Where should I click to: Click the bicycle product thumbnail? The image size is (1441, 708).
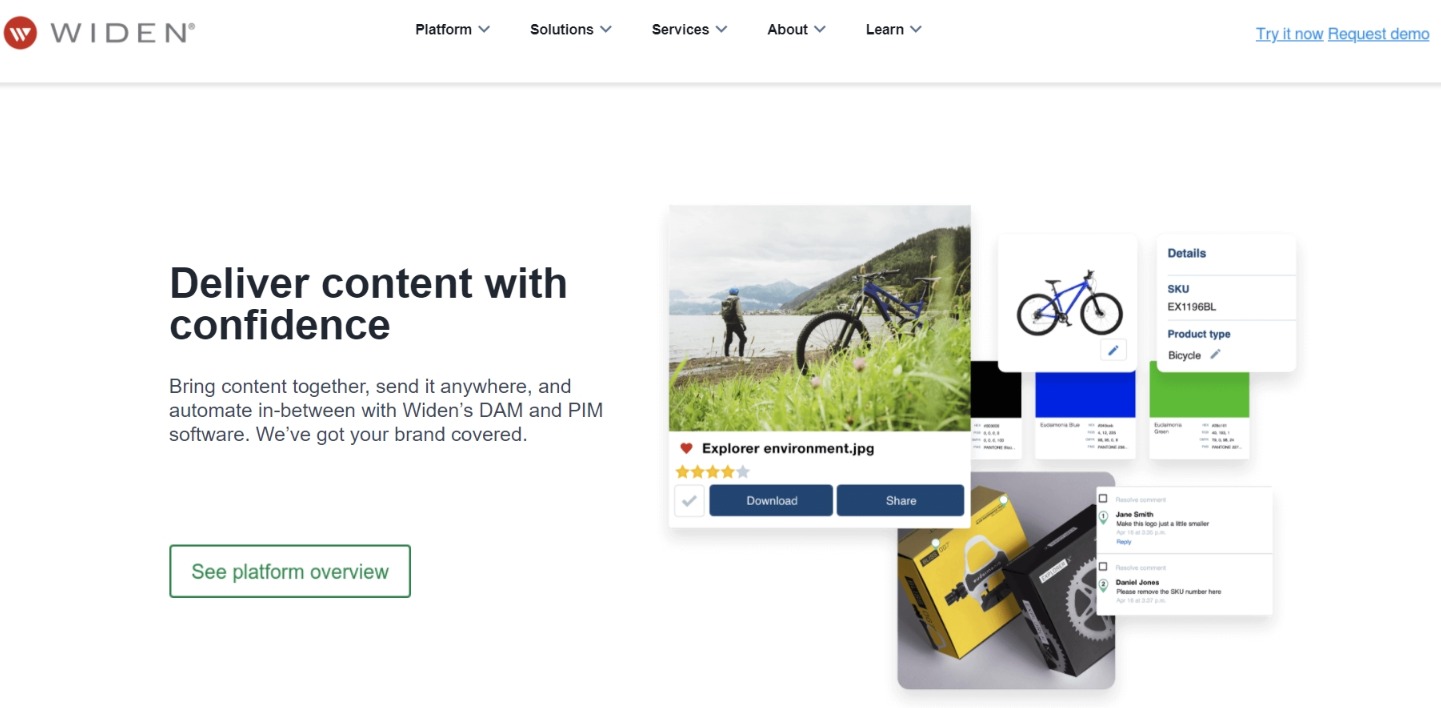tap(1067, 300)
